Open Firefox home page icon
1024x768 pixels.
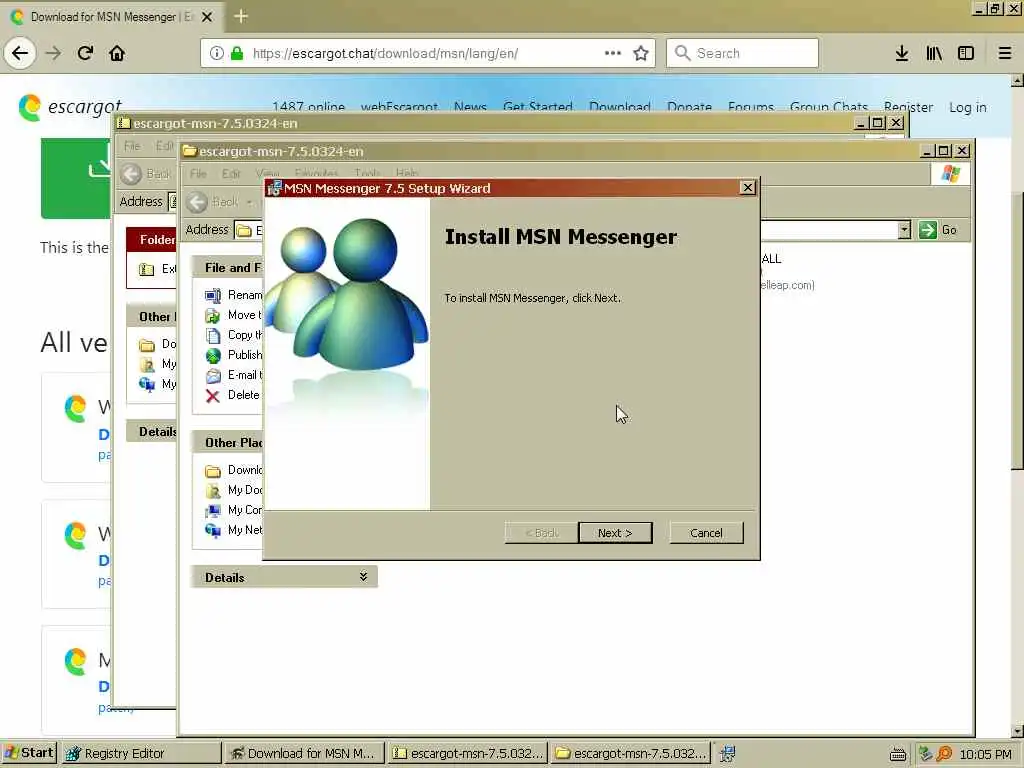point(117,53)
